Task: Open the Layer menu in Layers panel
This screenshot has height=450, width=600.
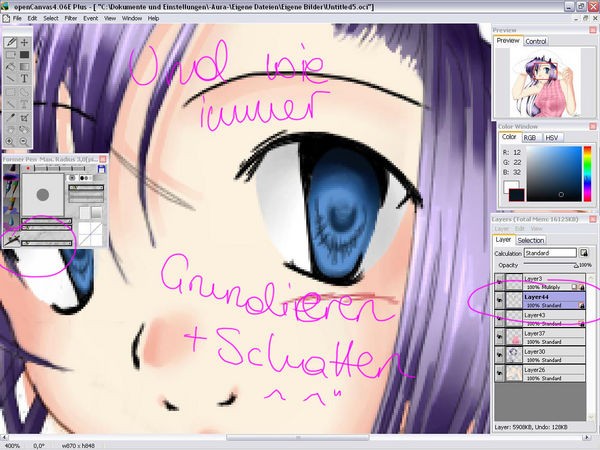Action: point(501,228)
